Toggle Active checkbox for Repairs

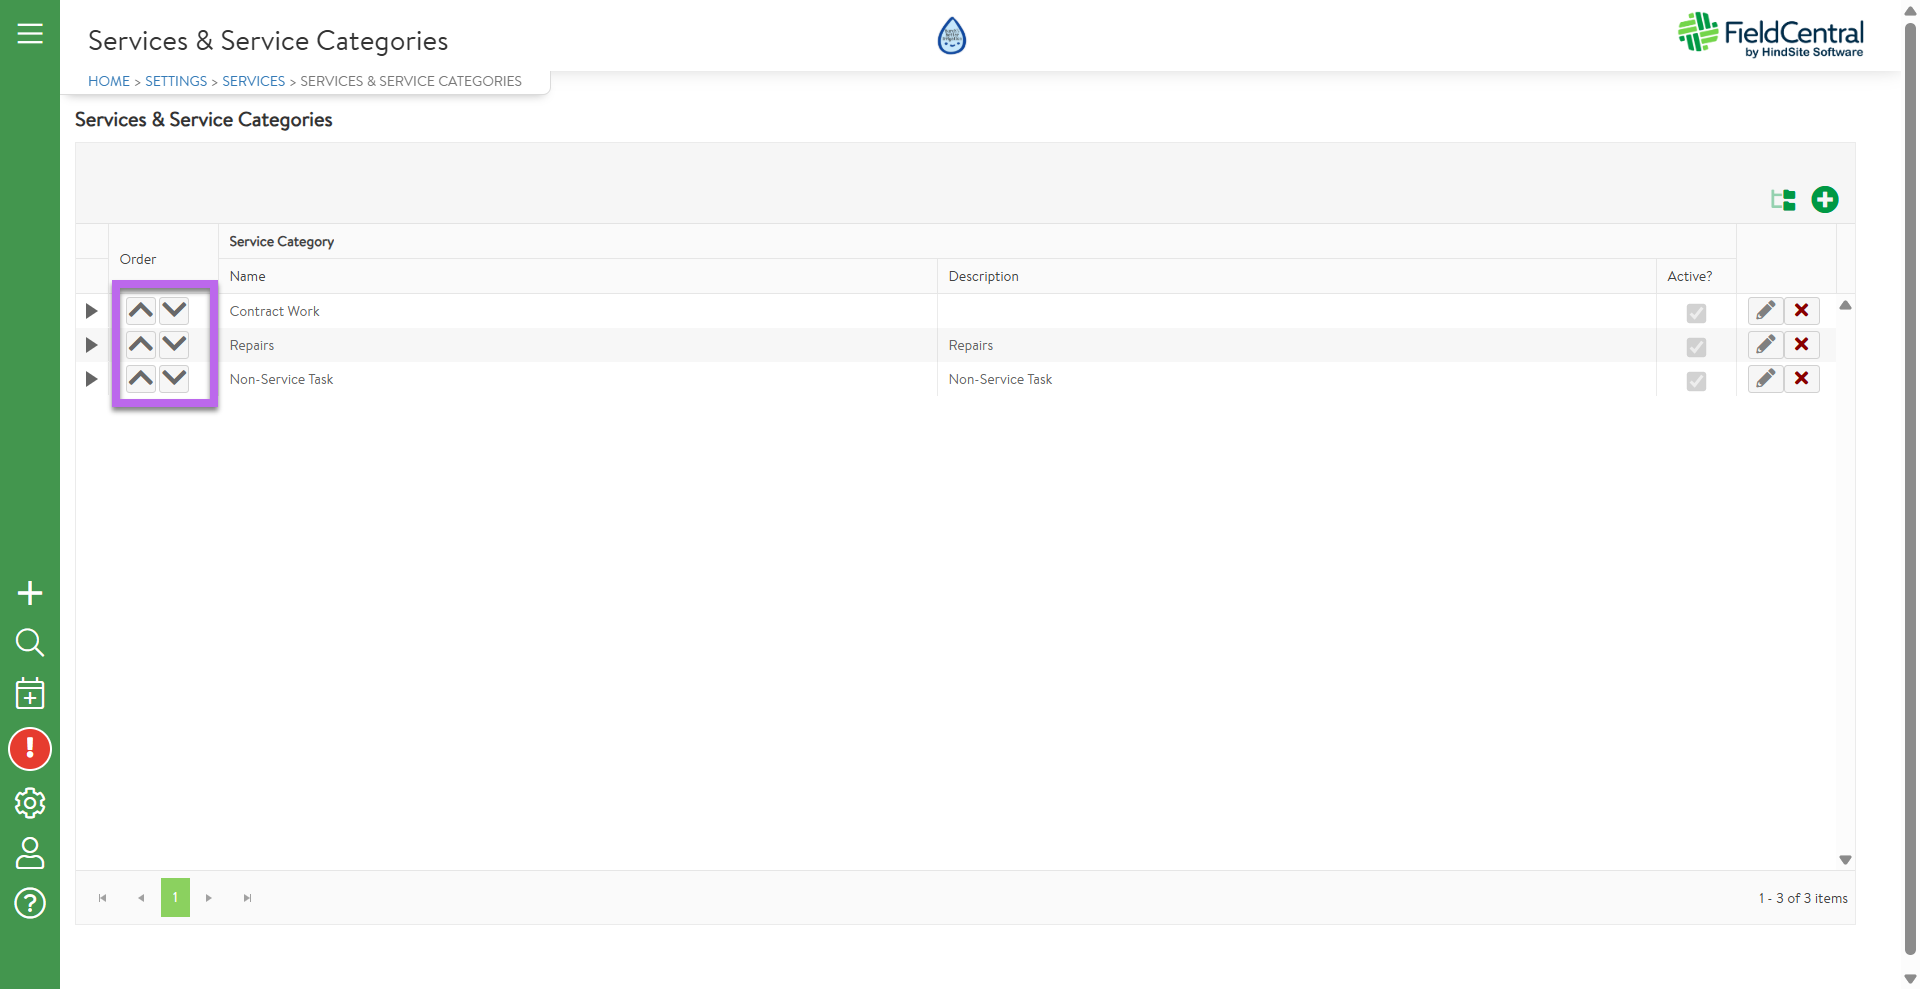click(1696, 347)
